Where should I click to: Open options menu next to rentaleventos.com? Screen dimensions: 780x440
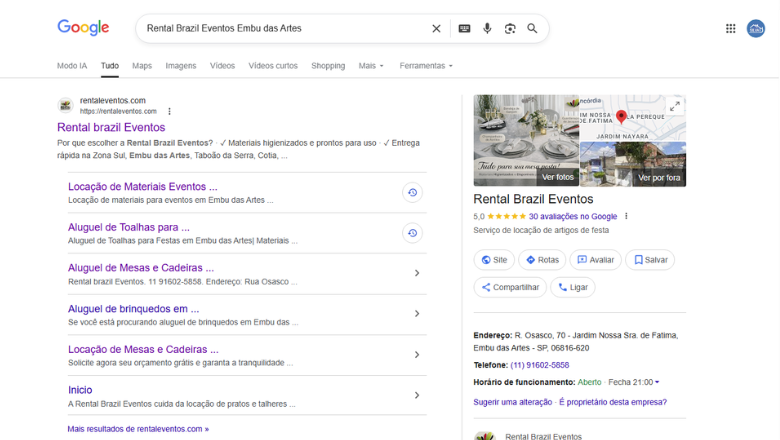tap(169, 111)
